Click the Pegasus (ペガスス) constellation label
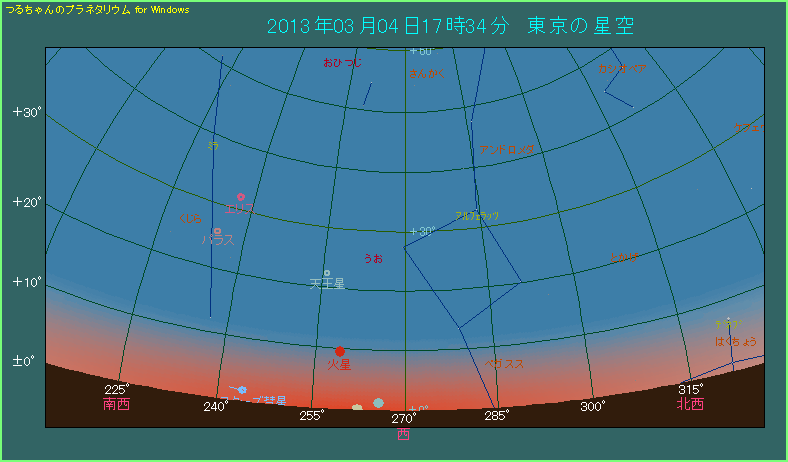Screen dimensions: 788x462 click(x=505, y=364)
